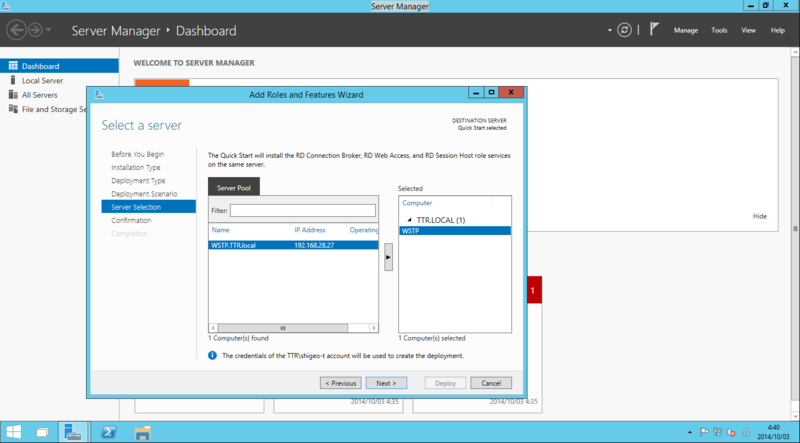The image size is (800, 443).
Task: Click the Local Server icon
Action: (13, 80)
